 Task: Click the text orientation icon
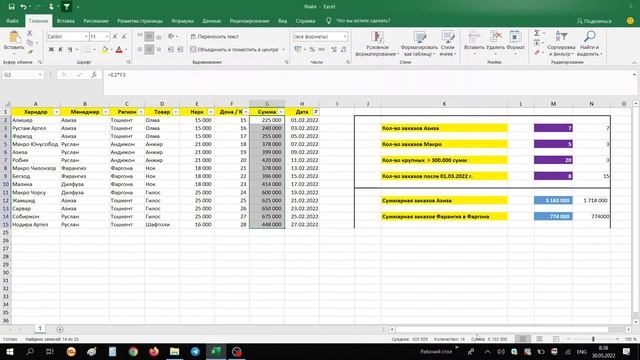(171, 36)
